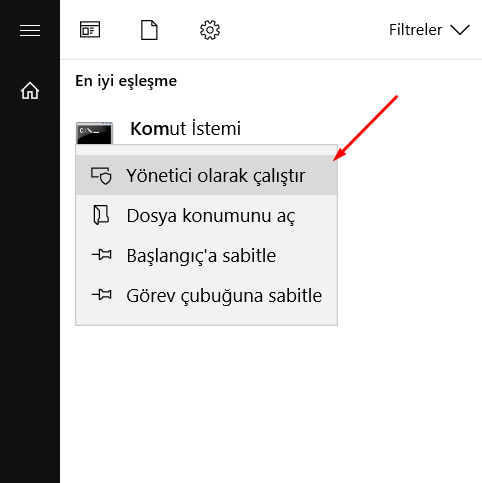
Task: Filter results by documents icon
Action: pyautogui.click(x=149, y=30)
